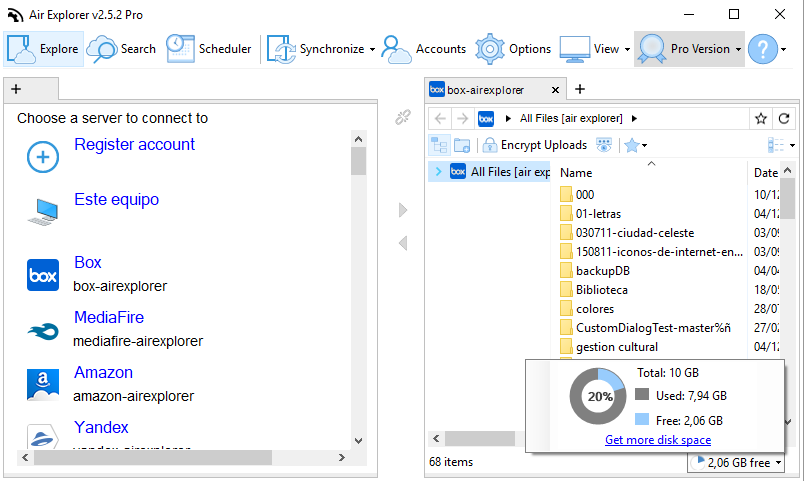Click Get more disk space link
Screen dimensions: 804x481
click(x=658, y=440)
